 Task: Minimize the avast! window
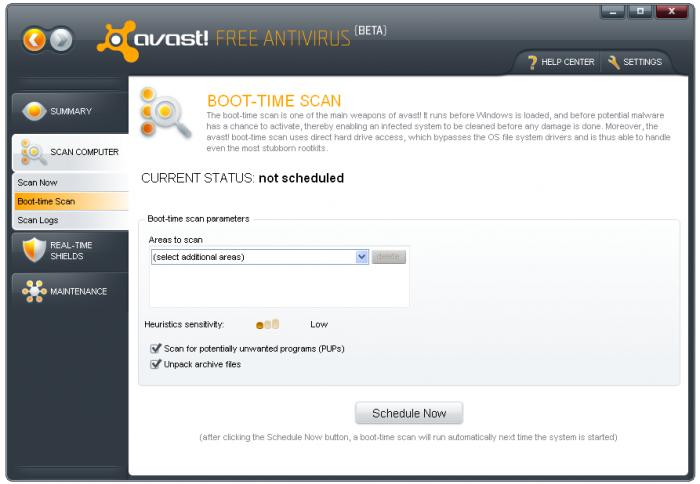click(613, 12)
